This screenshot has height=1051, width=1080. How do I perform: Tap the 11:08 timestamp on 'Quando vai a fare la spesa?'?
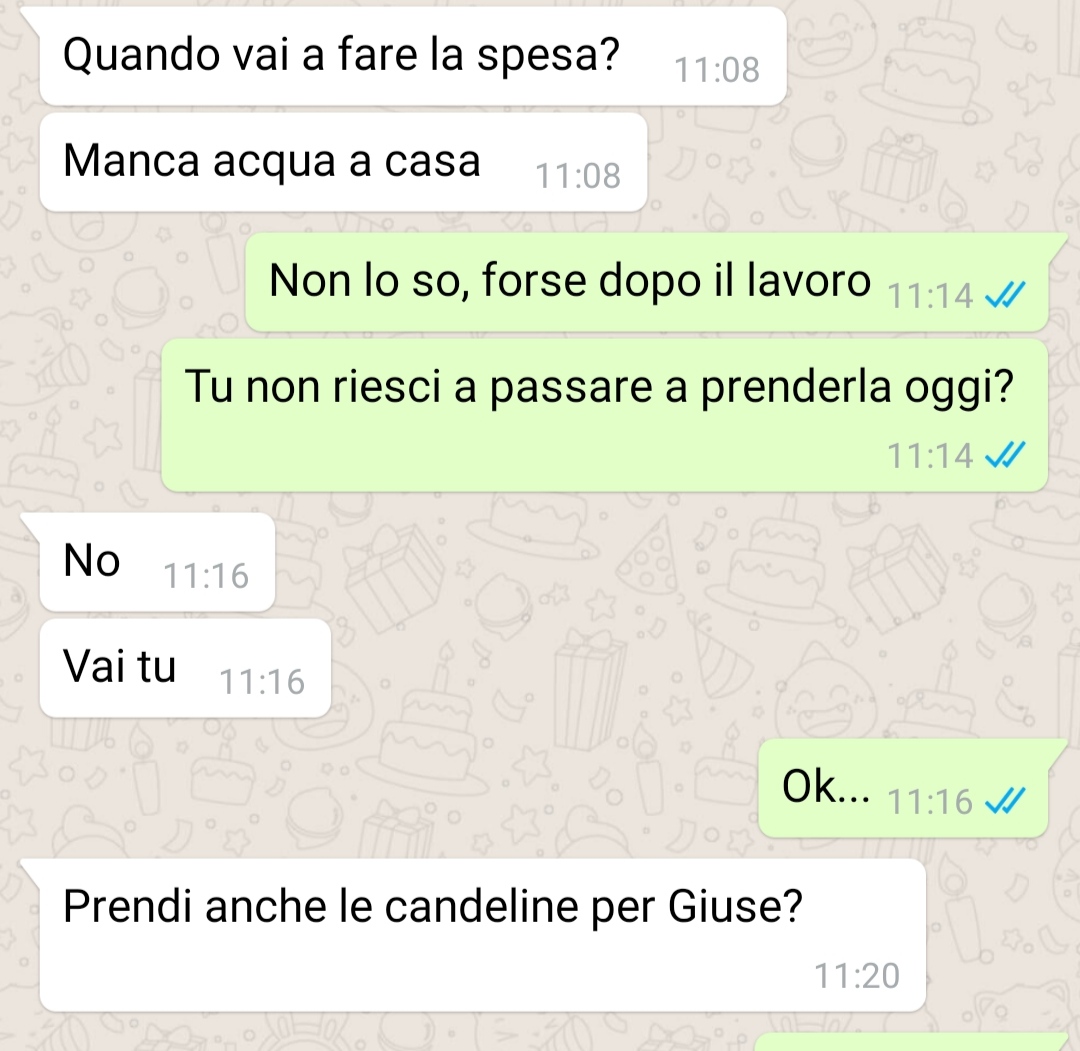pyautogui.click(x=717, y=70)
